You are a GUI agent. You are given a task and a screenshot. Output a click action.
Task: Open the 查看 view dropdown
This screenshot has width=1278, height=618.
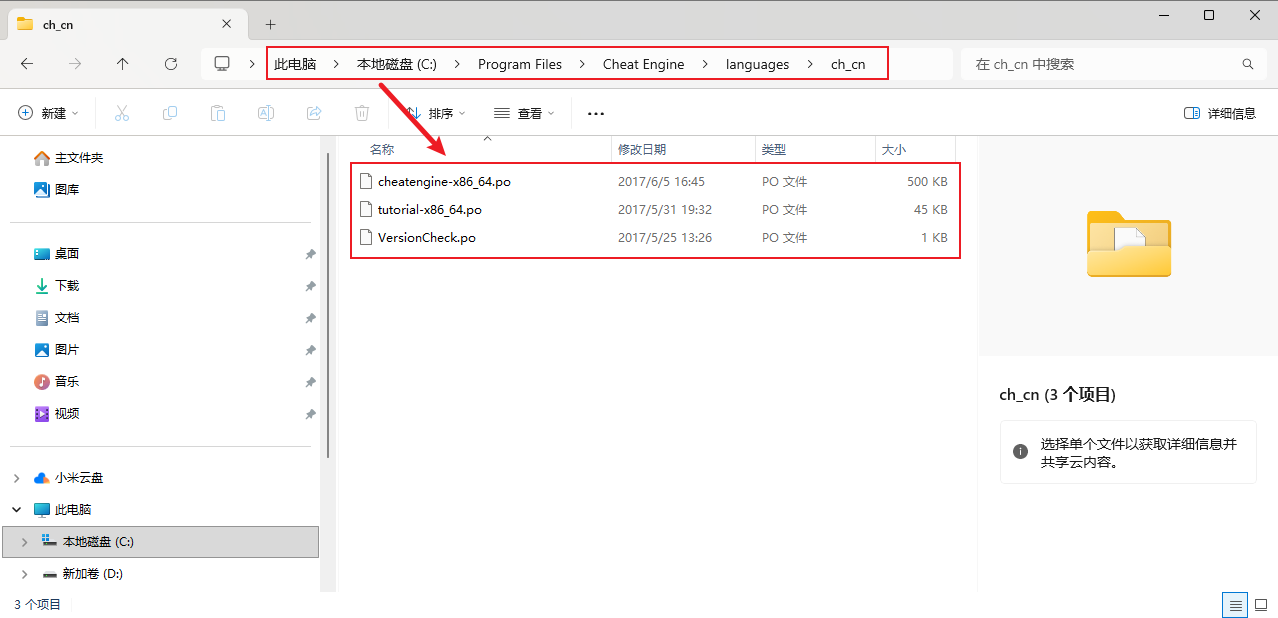pos(524,114)
